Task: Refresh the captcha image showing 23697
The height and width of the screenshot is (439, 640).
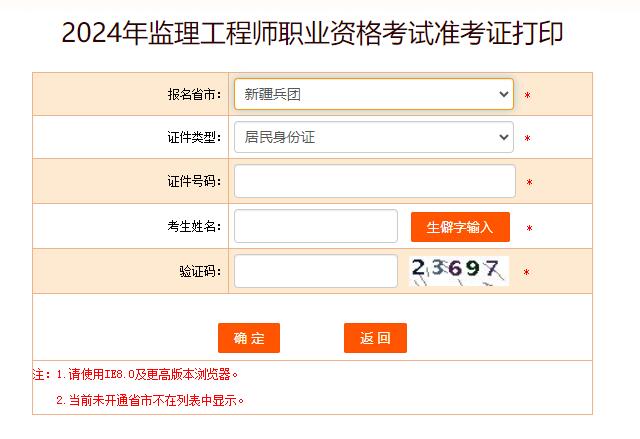Action: tap(459, 271)
